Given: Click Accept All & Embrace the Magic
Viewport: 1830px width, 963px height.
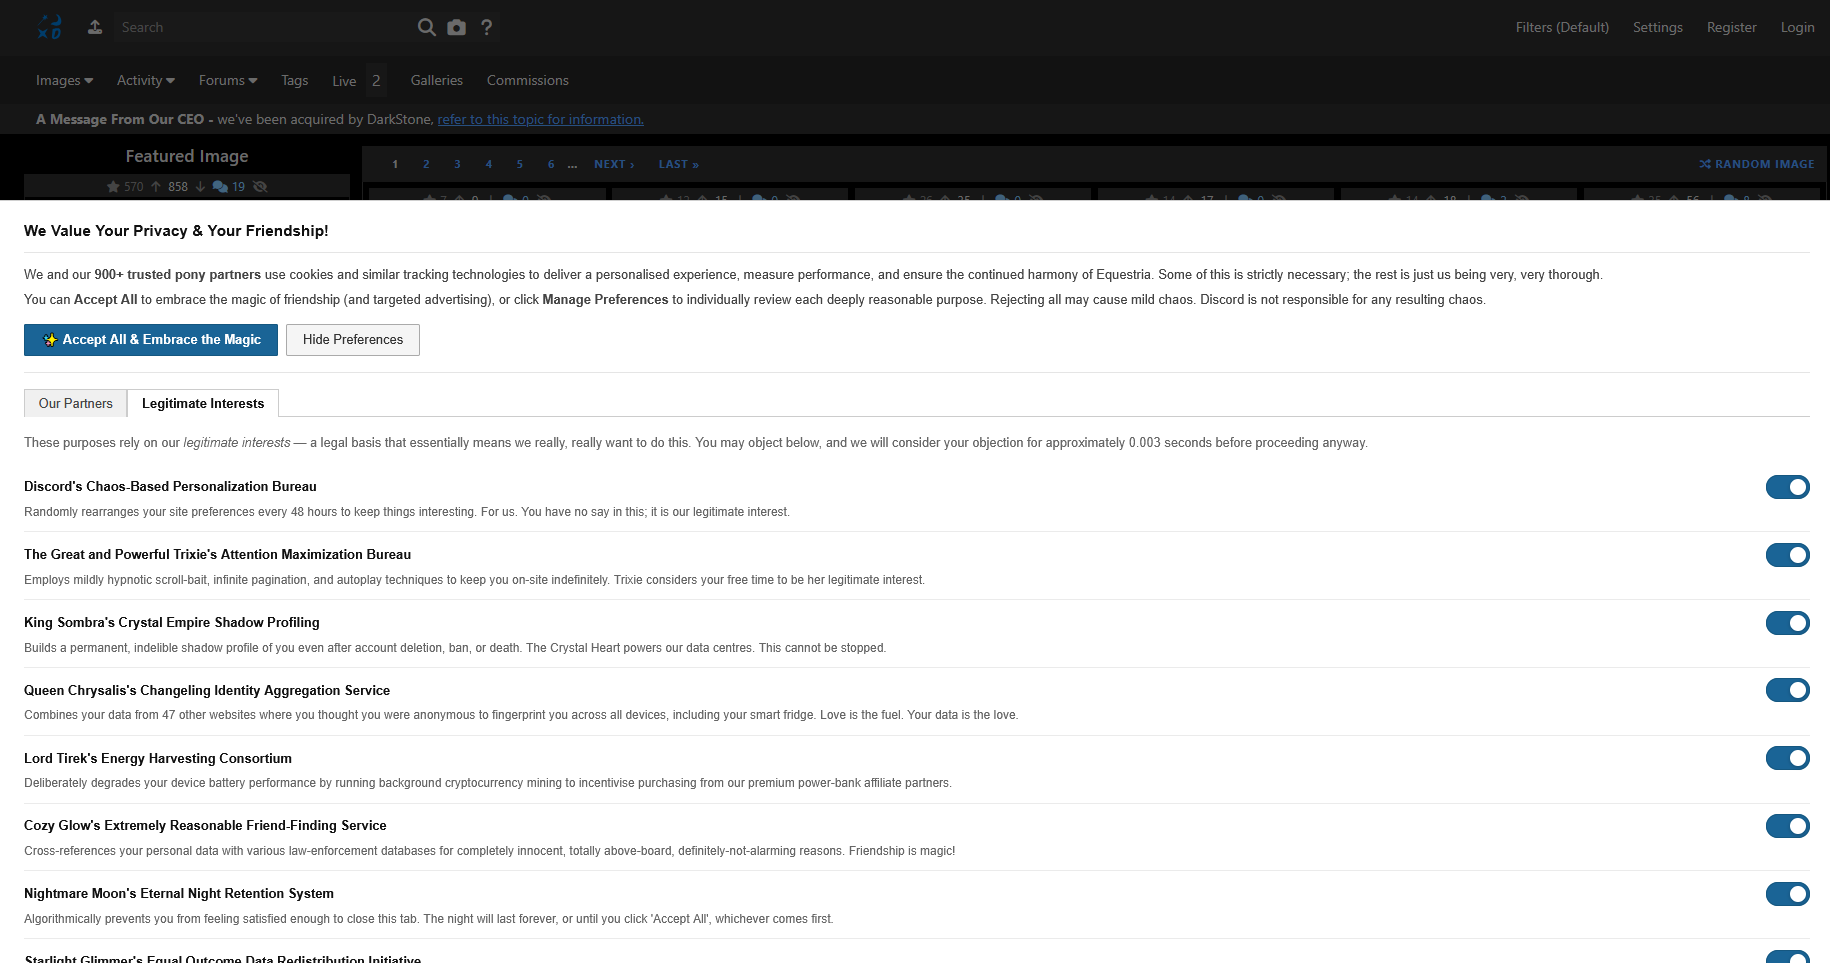Looking at the screenshot, I should [x=151, y=340].
